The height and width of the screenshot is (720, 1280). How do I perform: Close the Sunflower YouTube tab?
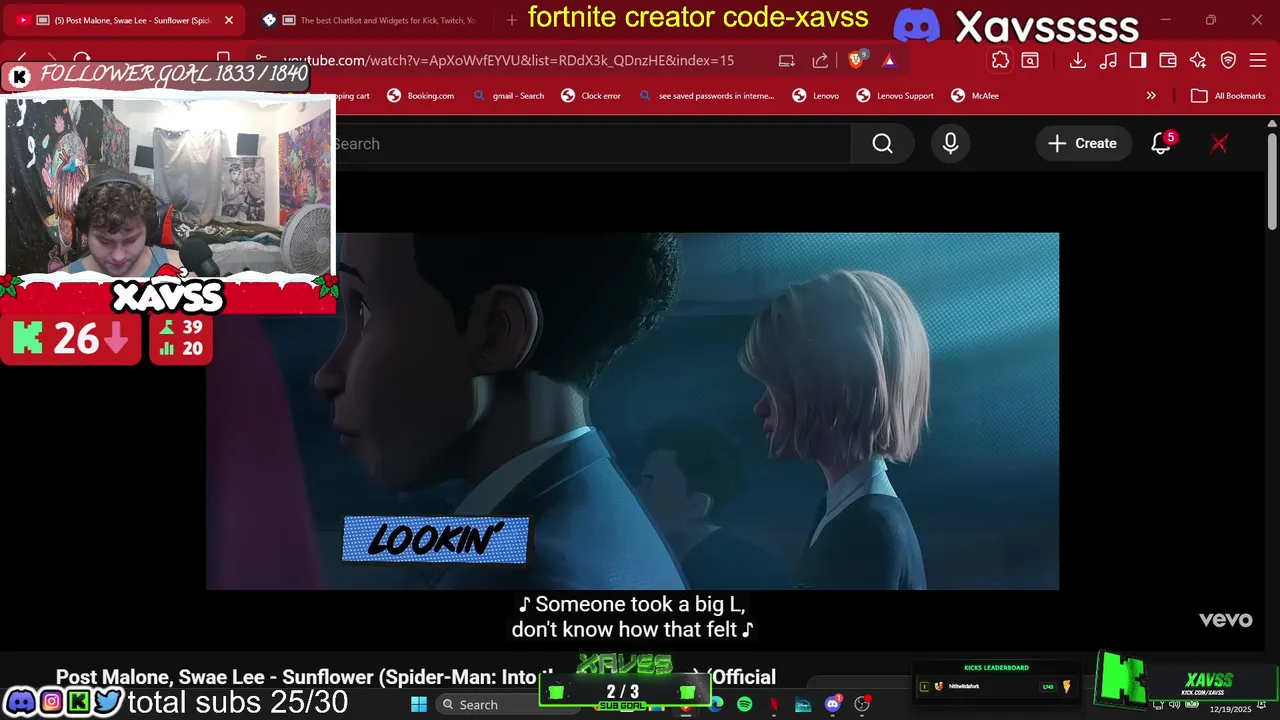coord(228,20)
